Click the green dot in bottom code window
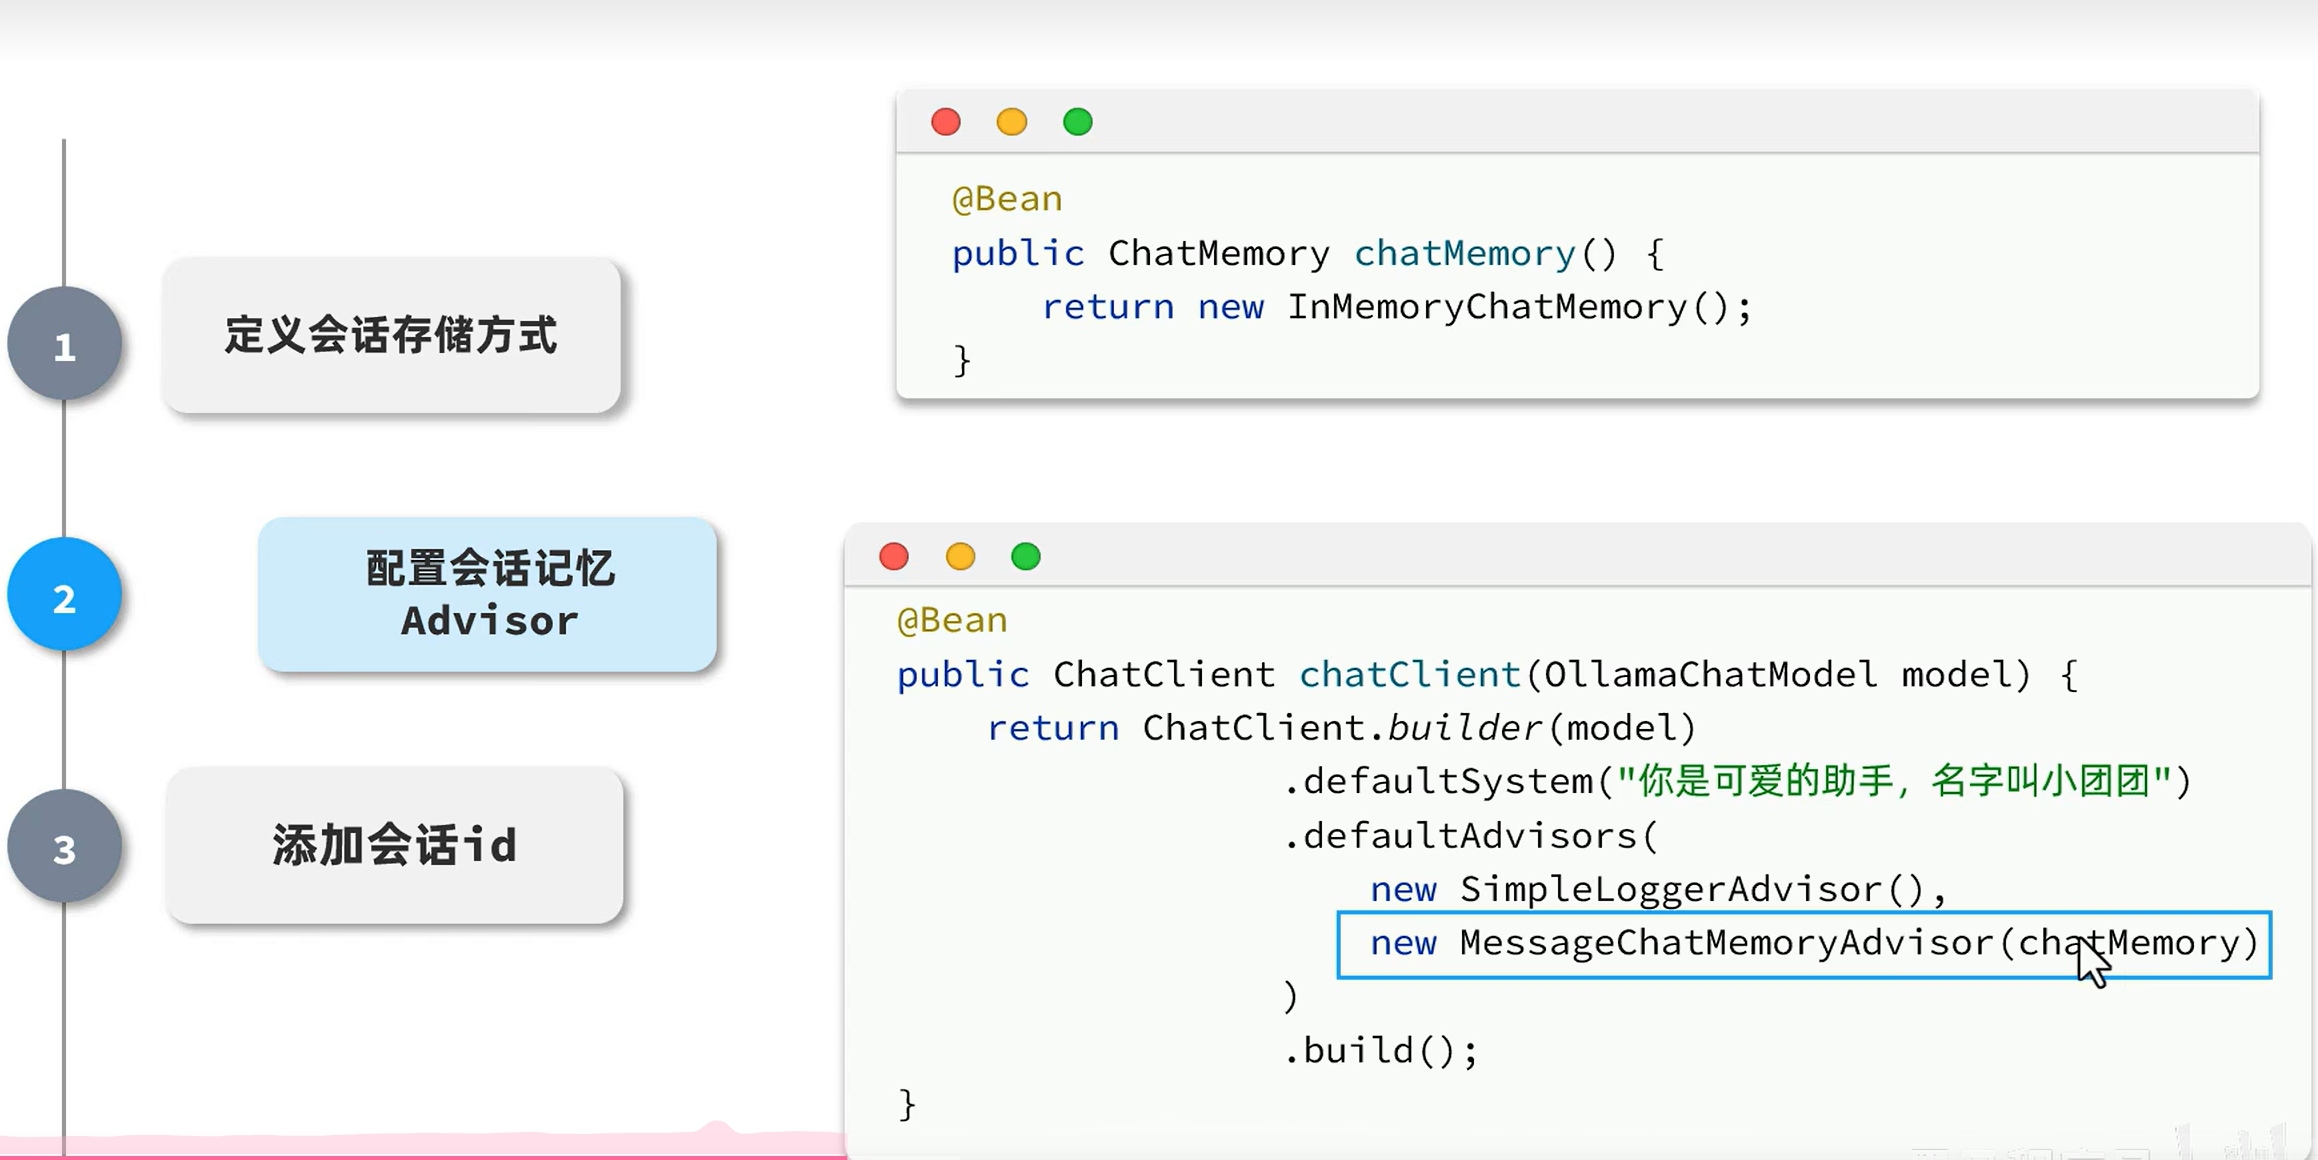This screenshot has width=2318, height=1160. 1025,556
